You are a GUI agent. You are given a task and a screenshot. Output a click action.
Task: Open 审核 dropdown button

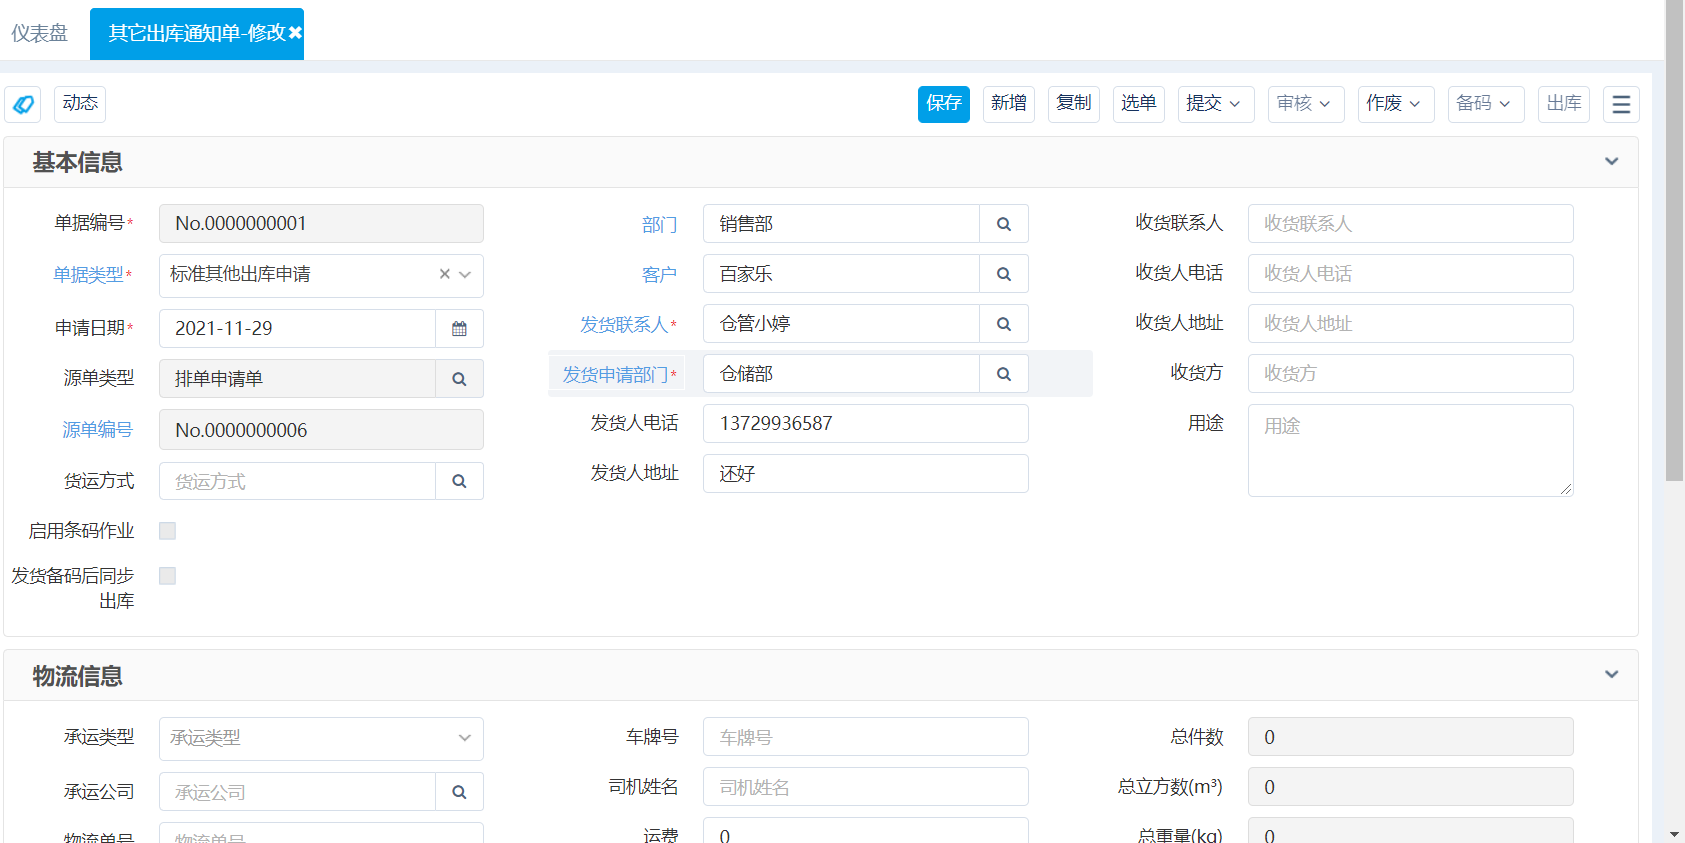1306,104
